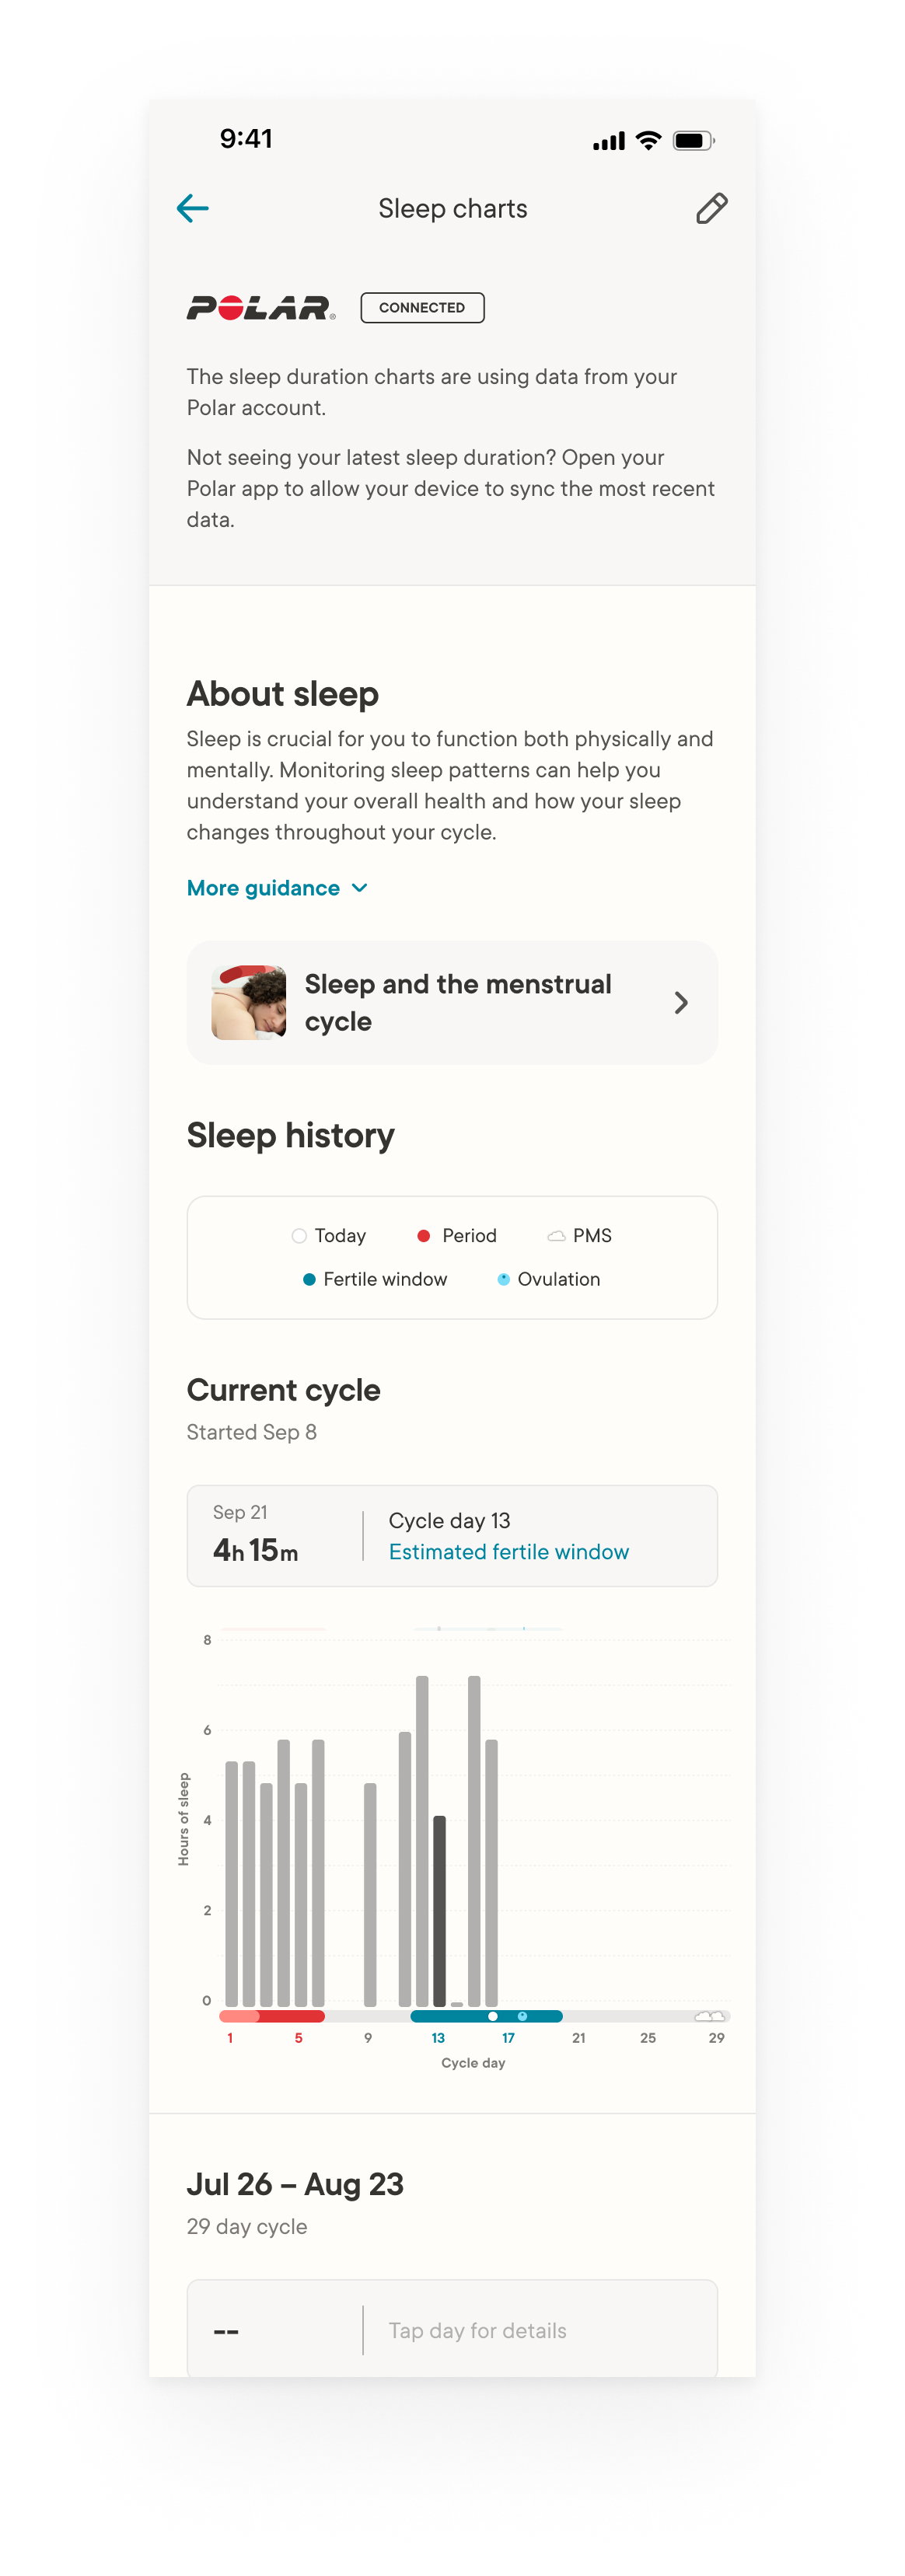Viewport: 905px width, 2576px height.
Task: Tap the PMS cloud icon on chart axis
Action: pyautogui.click(x=709, y=2015)
